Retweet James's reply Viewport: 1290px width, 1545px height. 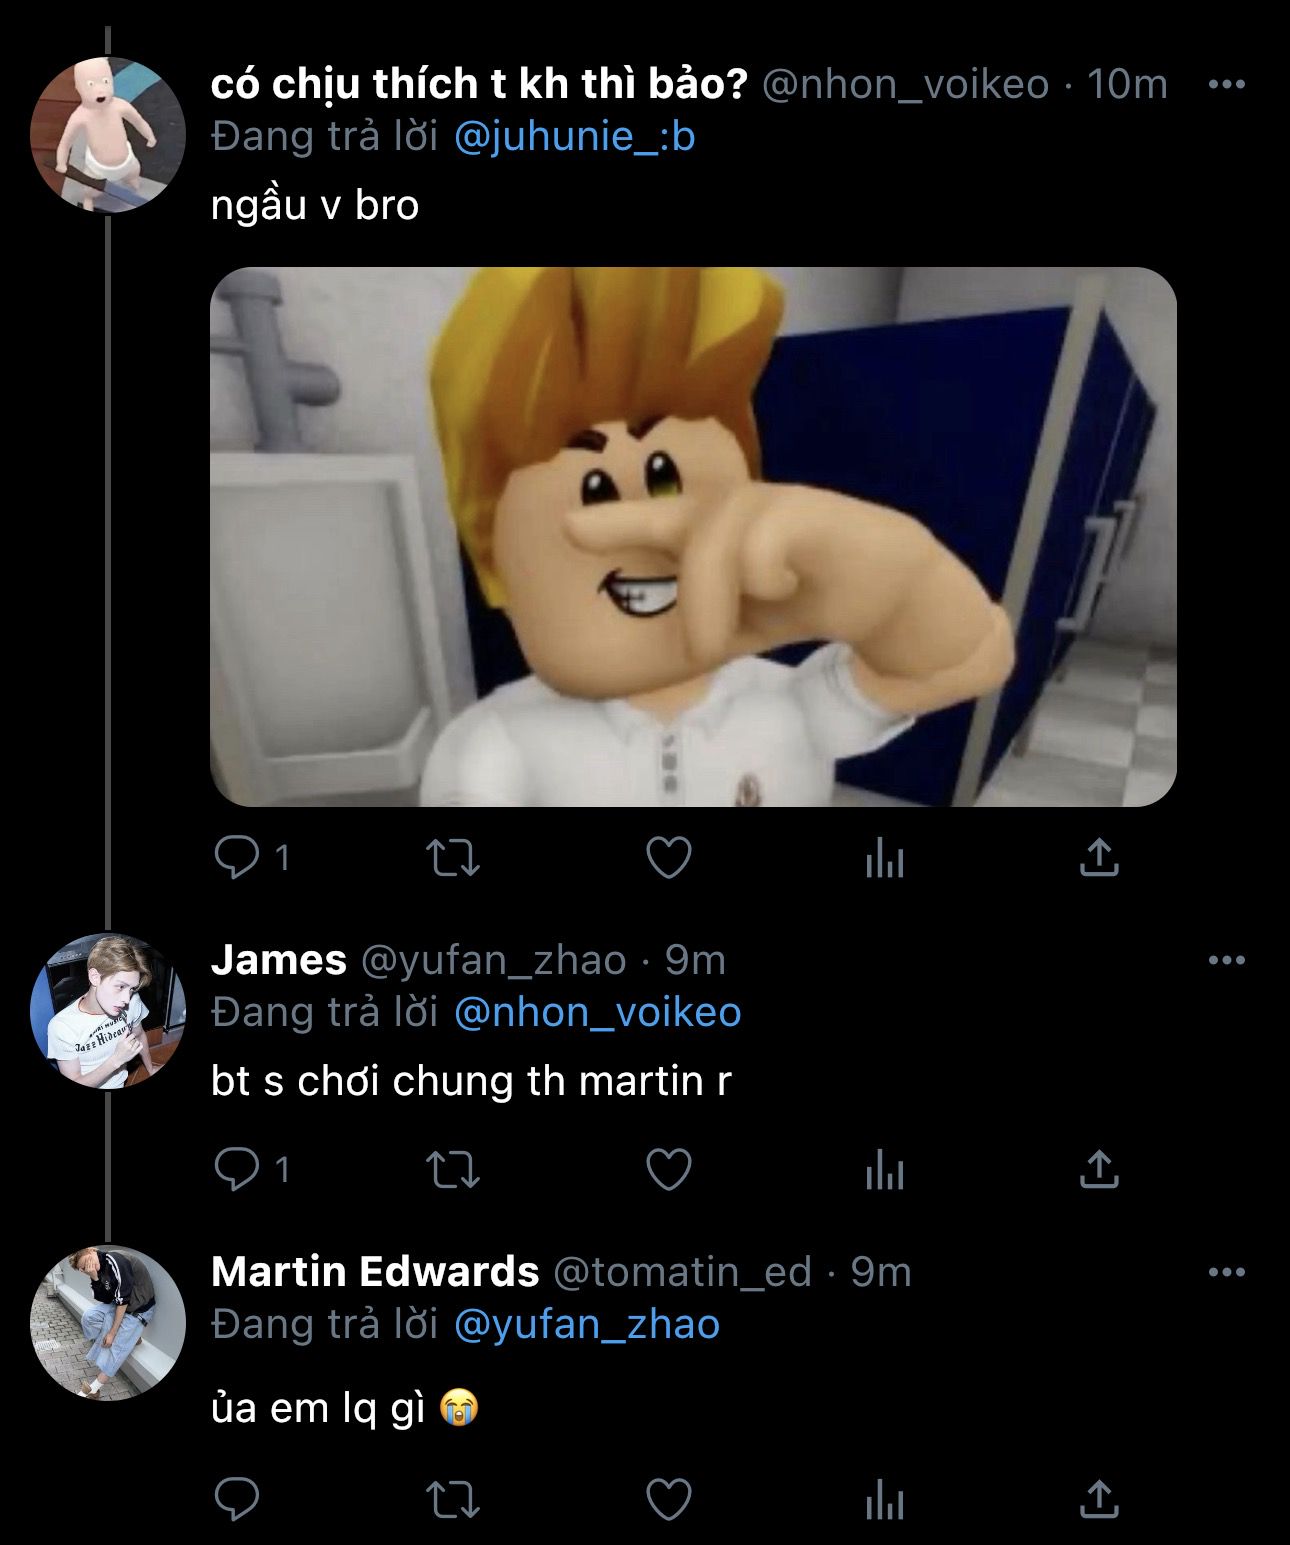coord(453,1169)
